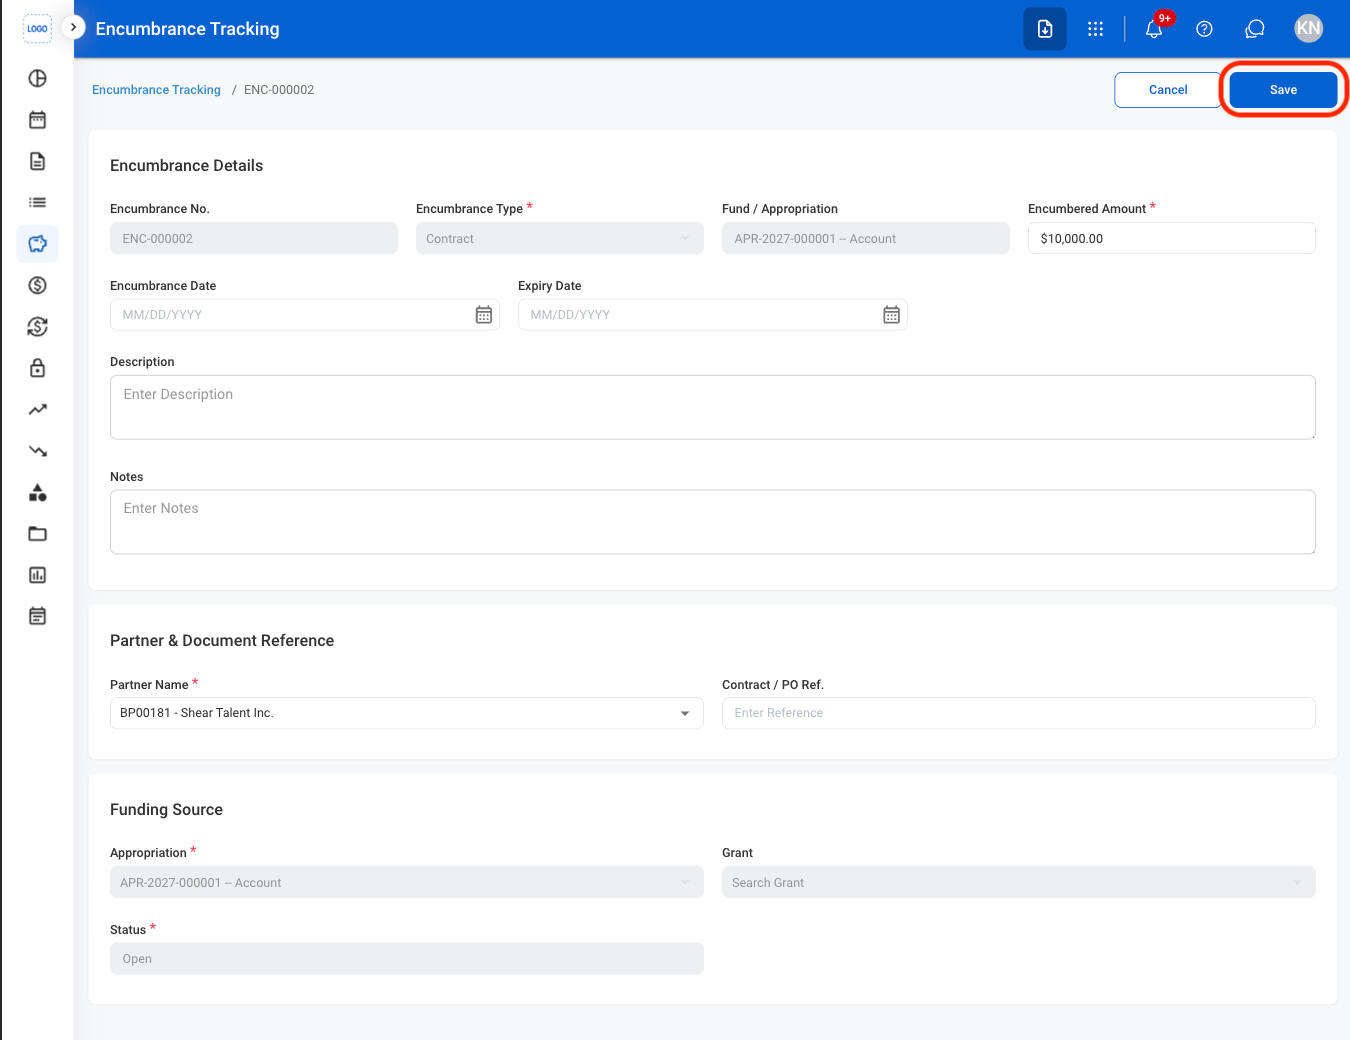Click the LOGO icon in the sidebar

37,29
